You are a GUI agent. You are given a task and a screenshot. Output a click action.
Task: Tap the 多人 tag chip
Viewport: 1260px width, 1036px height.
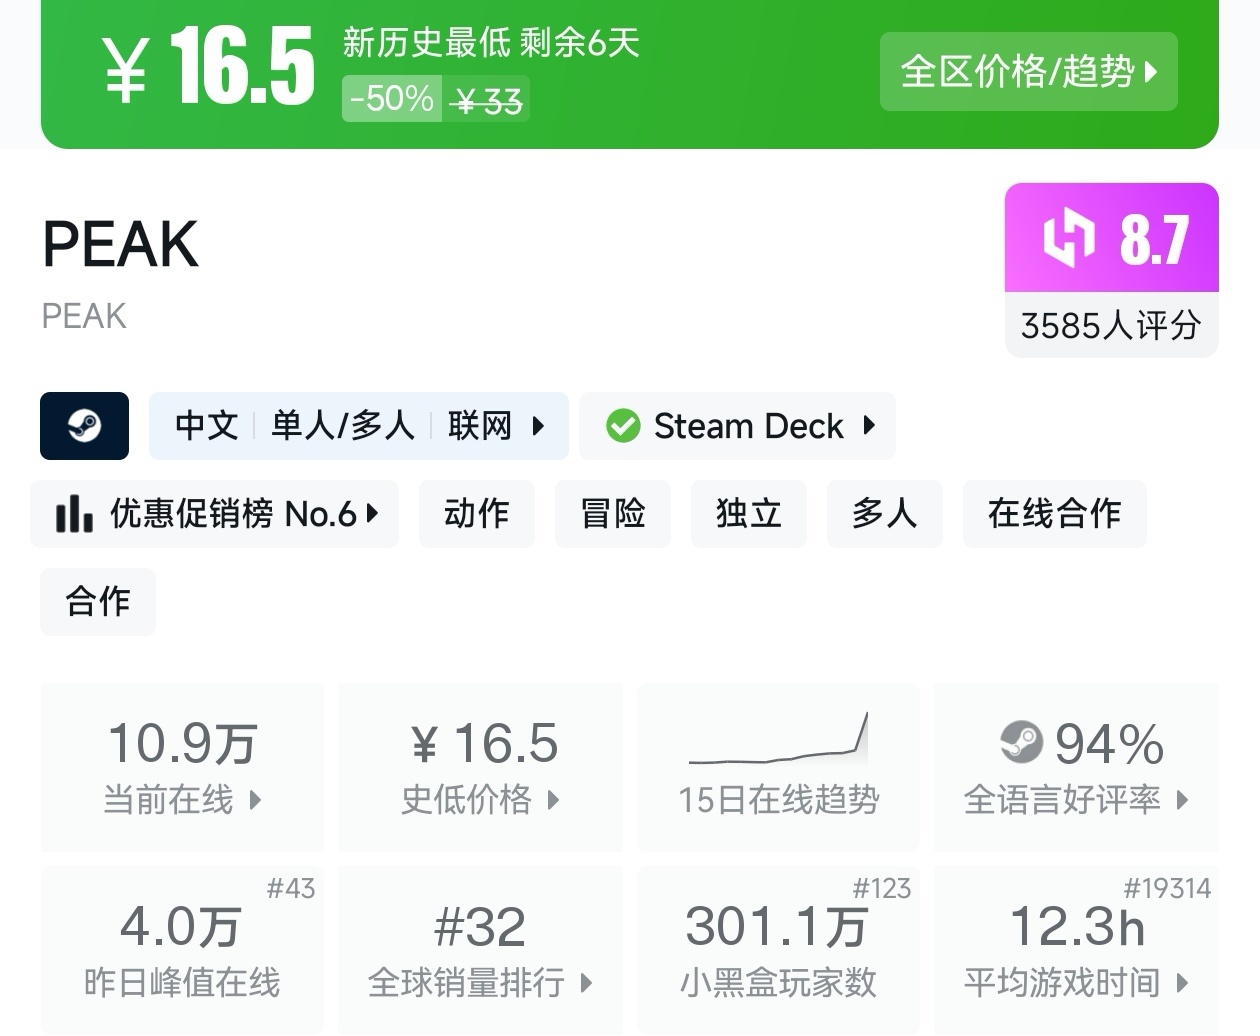[x=885, y=514]
